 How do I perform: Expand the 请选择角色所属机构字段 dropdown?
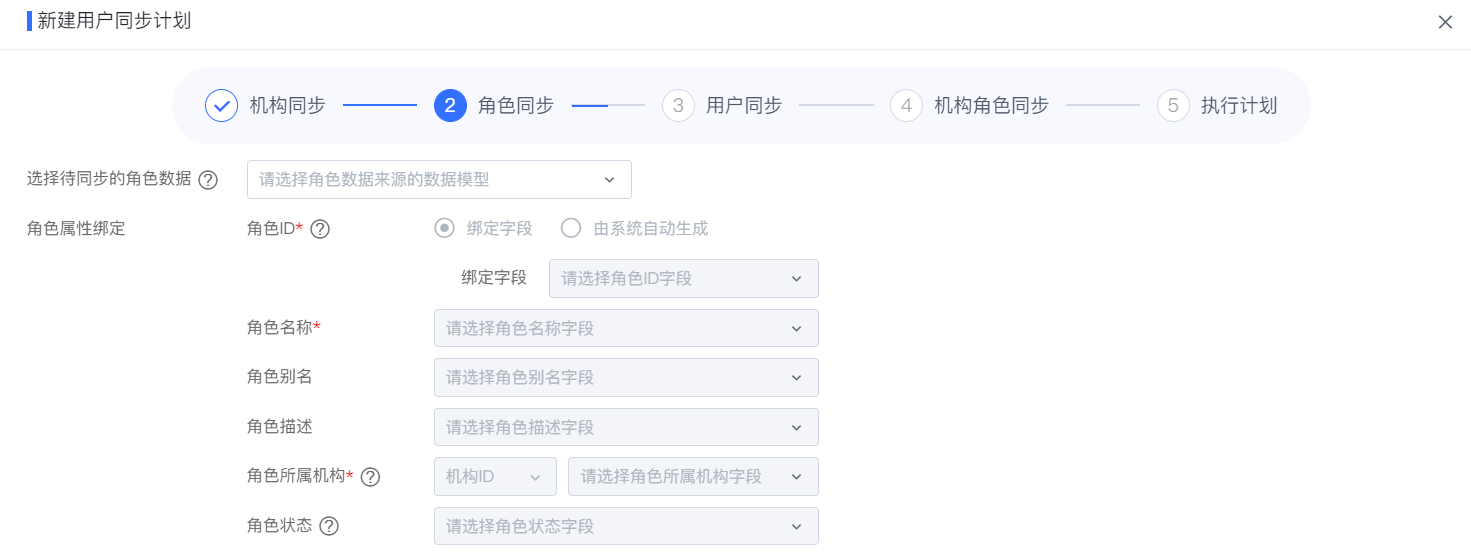[x=693, y=476]
